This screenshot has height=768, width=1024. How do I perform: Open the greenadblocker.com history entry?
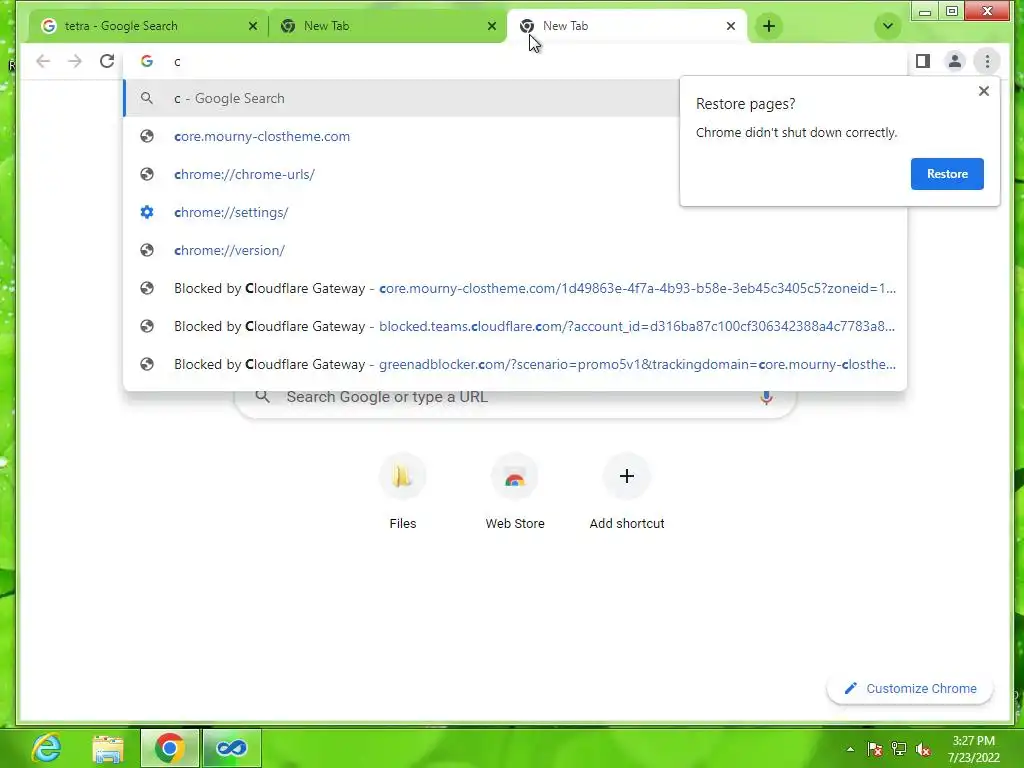515,364
